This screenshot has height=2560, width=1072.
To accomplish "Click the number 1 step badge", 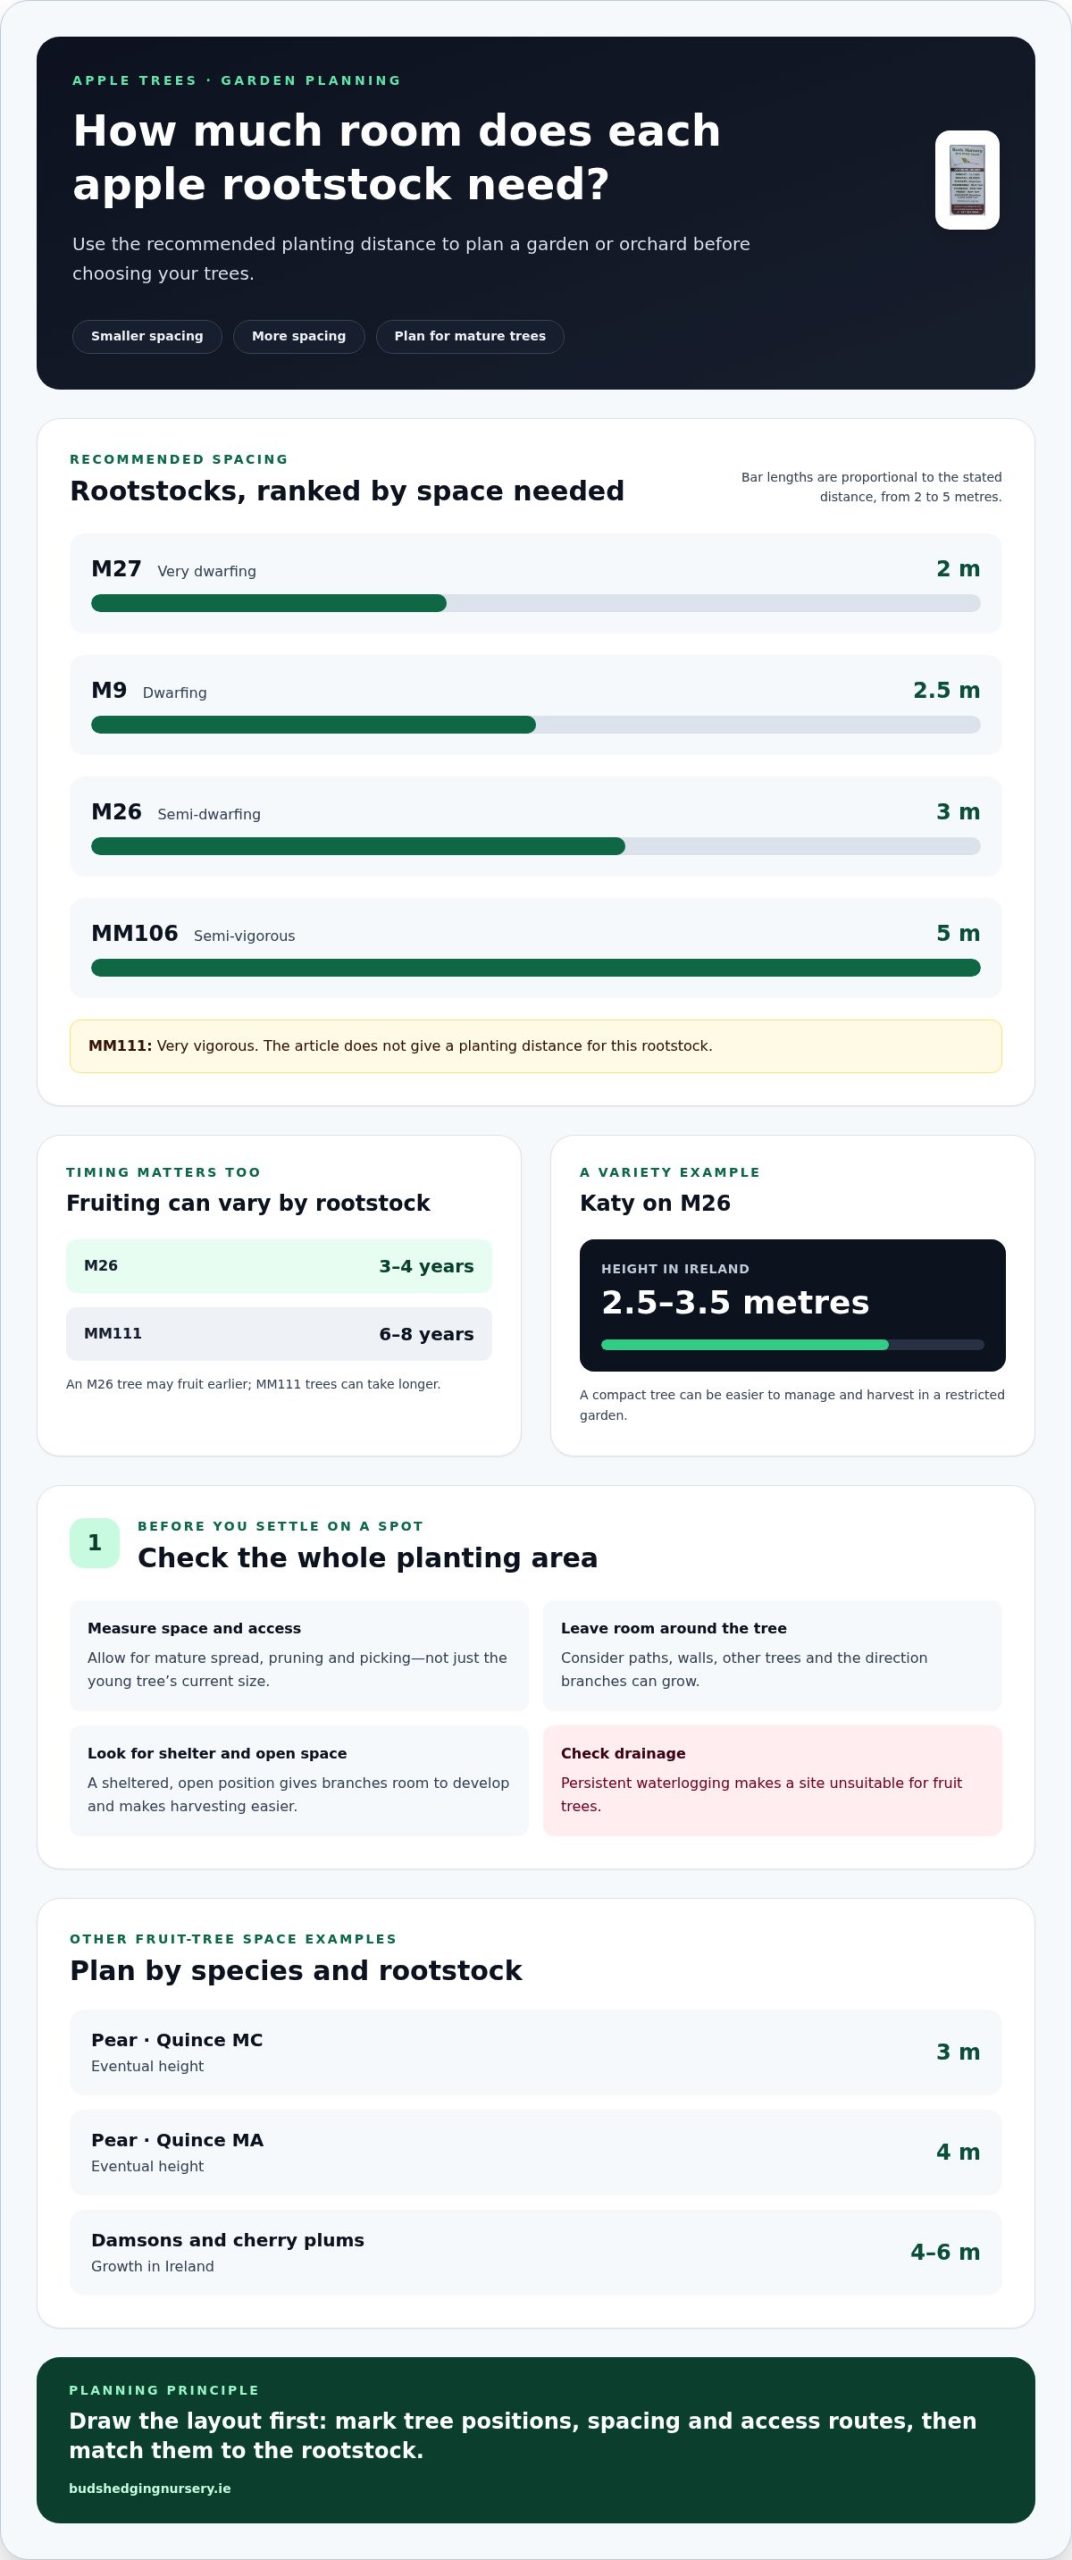I will [95, 1543].
